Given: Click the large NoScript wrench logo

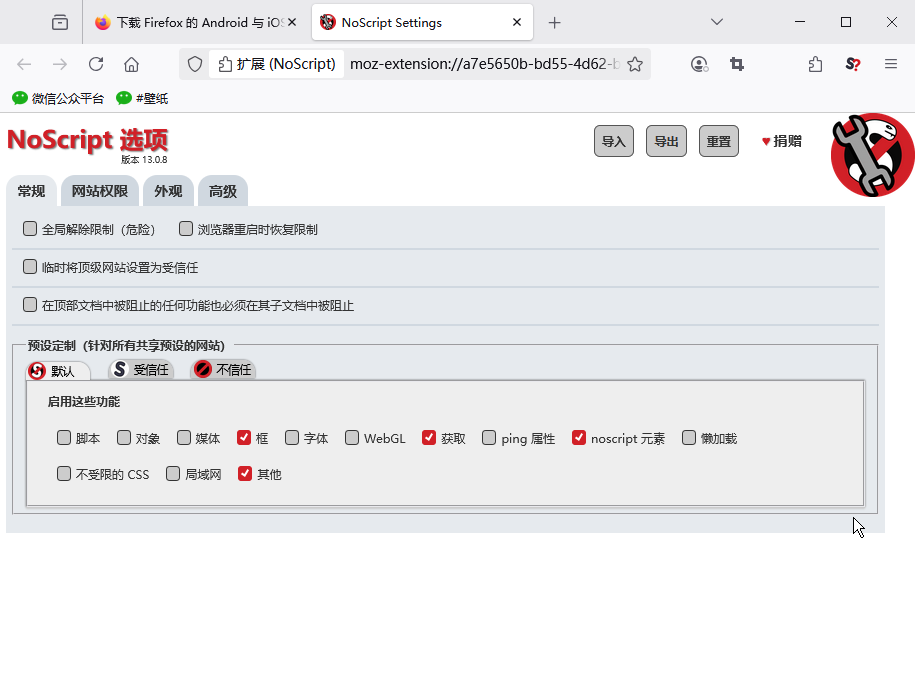Looking at the screenshot, I should pos(872,155).
